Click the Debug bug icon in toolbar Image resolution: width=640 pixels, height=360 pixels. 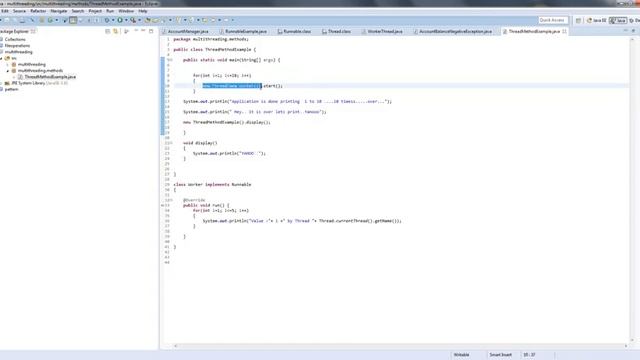(x=107, y=20)
